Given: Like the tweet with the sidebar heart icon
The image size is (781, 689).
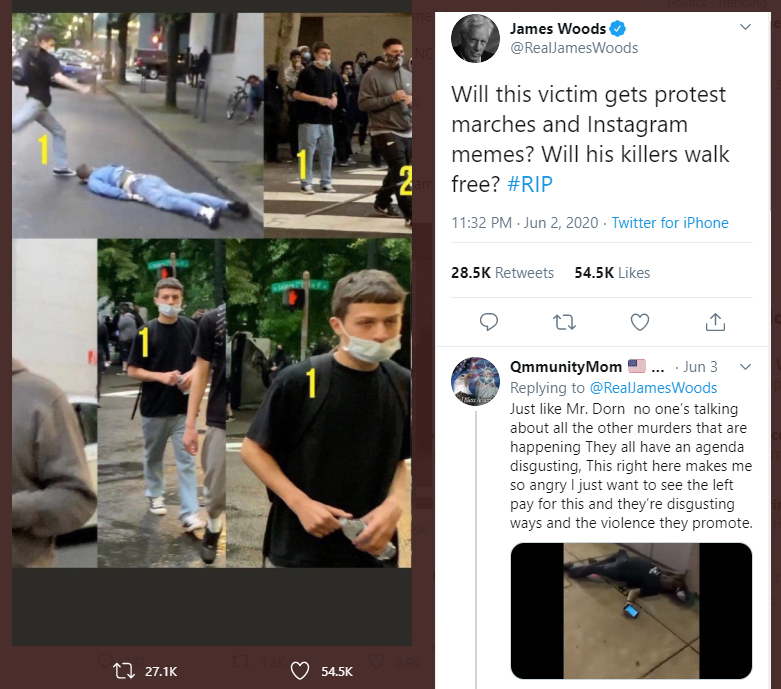Looking at the screenshot, I should click(x=640, y=321).
